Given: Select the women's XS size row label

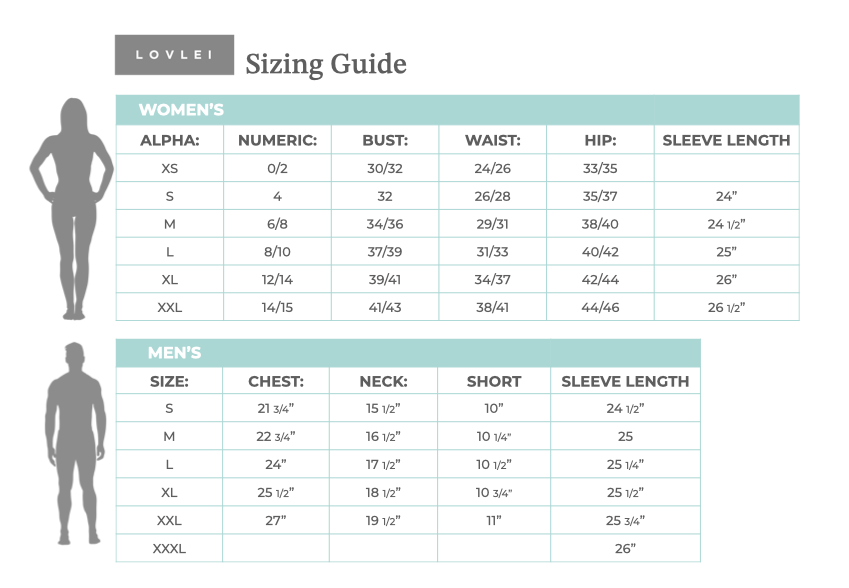Looking at the screenshot, I should point(169,169).
